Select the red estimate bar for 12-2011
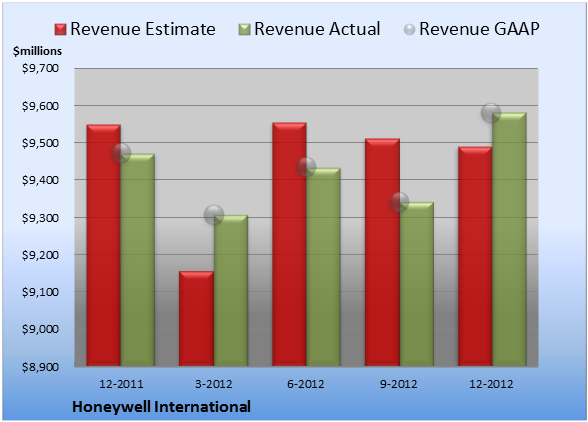The image size is (588, 422). coord(104,245)
